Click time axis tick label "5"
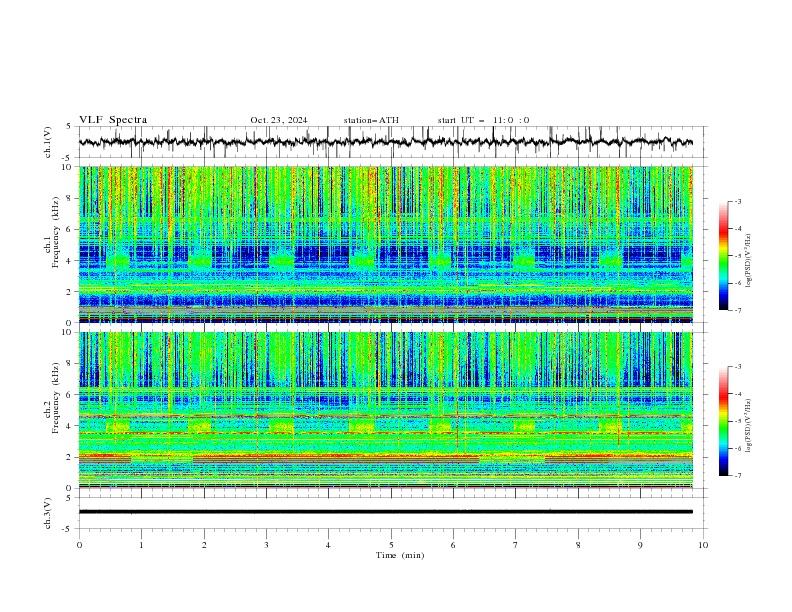Screen dimensions: 792x612 391,545
